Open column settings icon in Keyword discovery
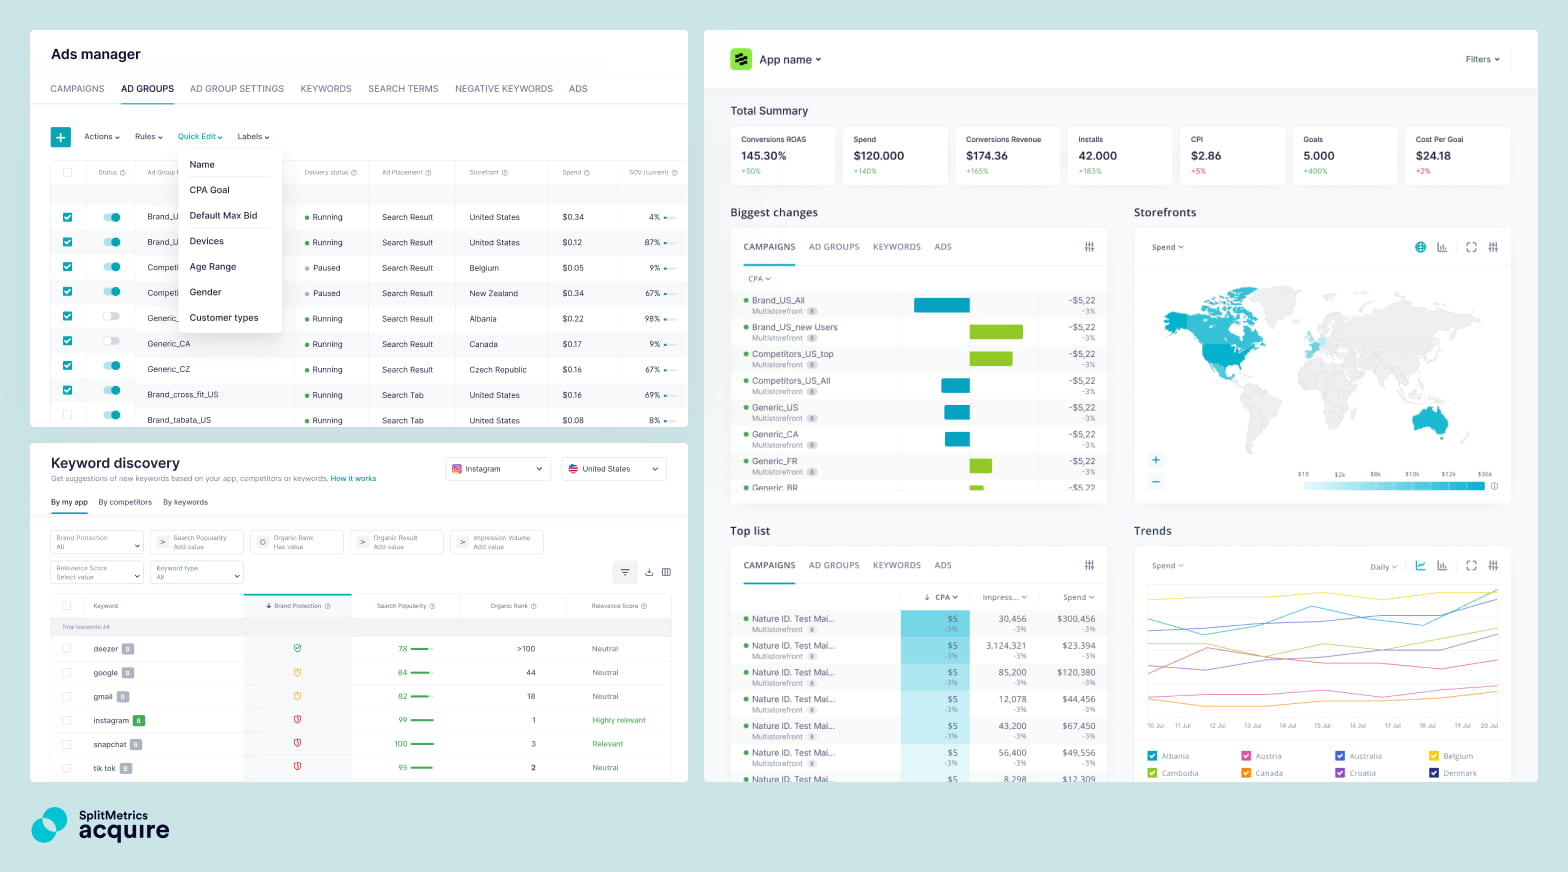Viewport: 1568px width, 872px height. [x=666, y=573]
